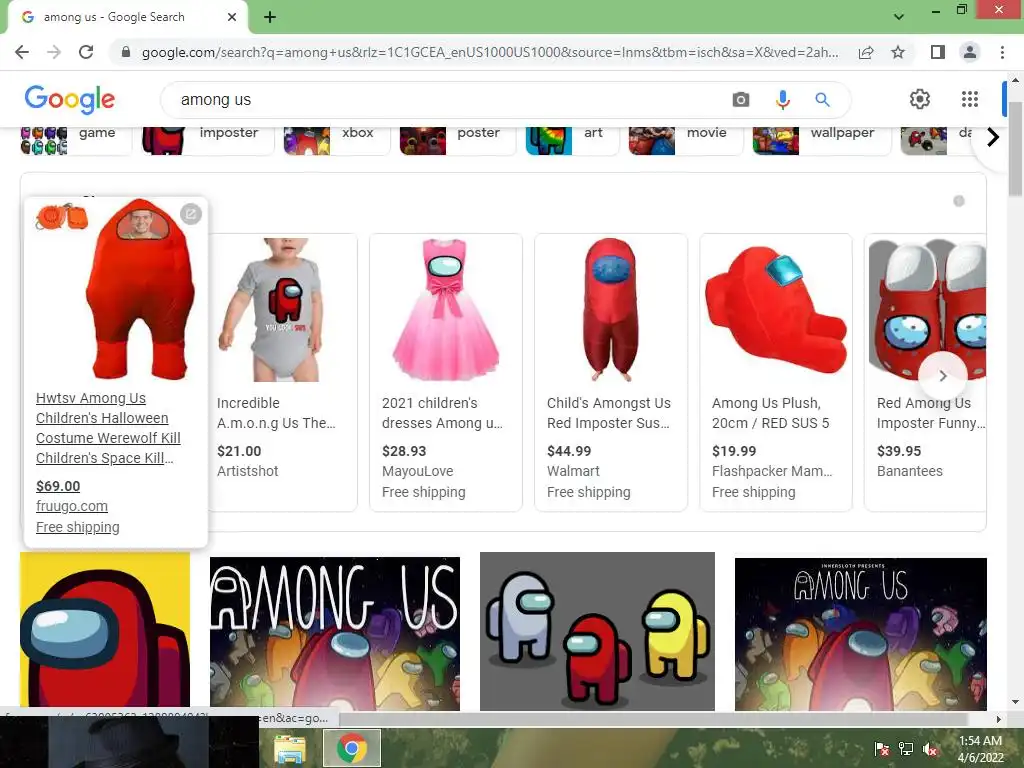
Task: Open Chrome in the taskbar
Action: point(352,748)
